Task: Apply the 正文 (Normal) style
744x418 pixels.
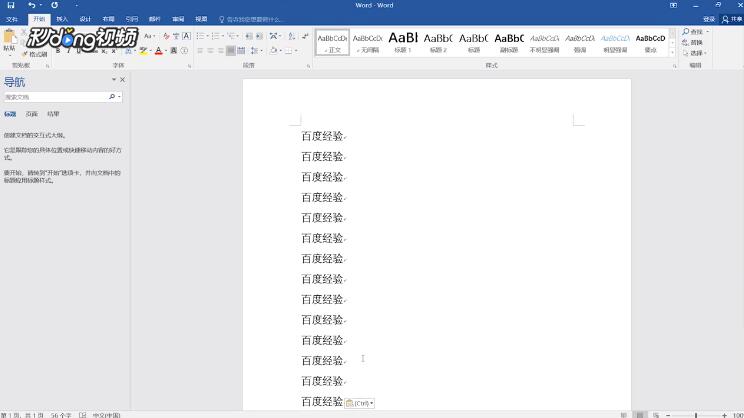Action: coord(332,42)
